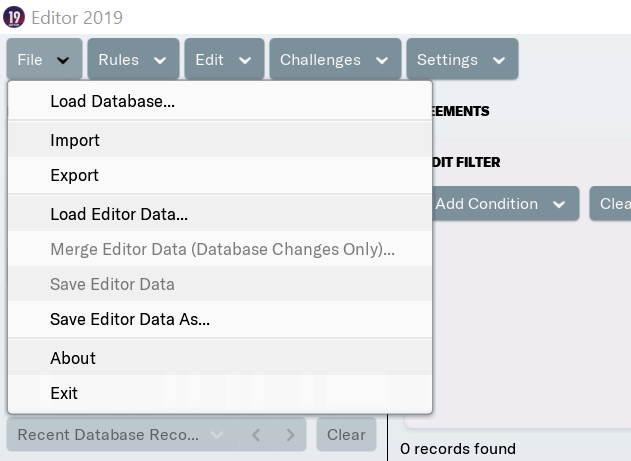Open the Rules dropdown menu
The width and height of the screenshot is (631, 461).
pyautogui.click(x=133, y=60)
